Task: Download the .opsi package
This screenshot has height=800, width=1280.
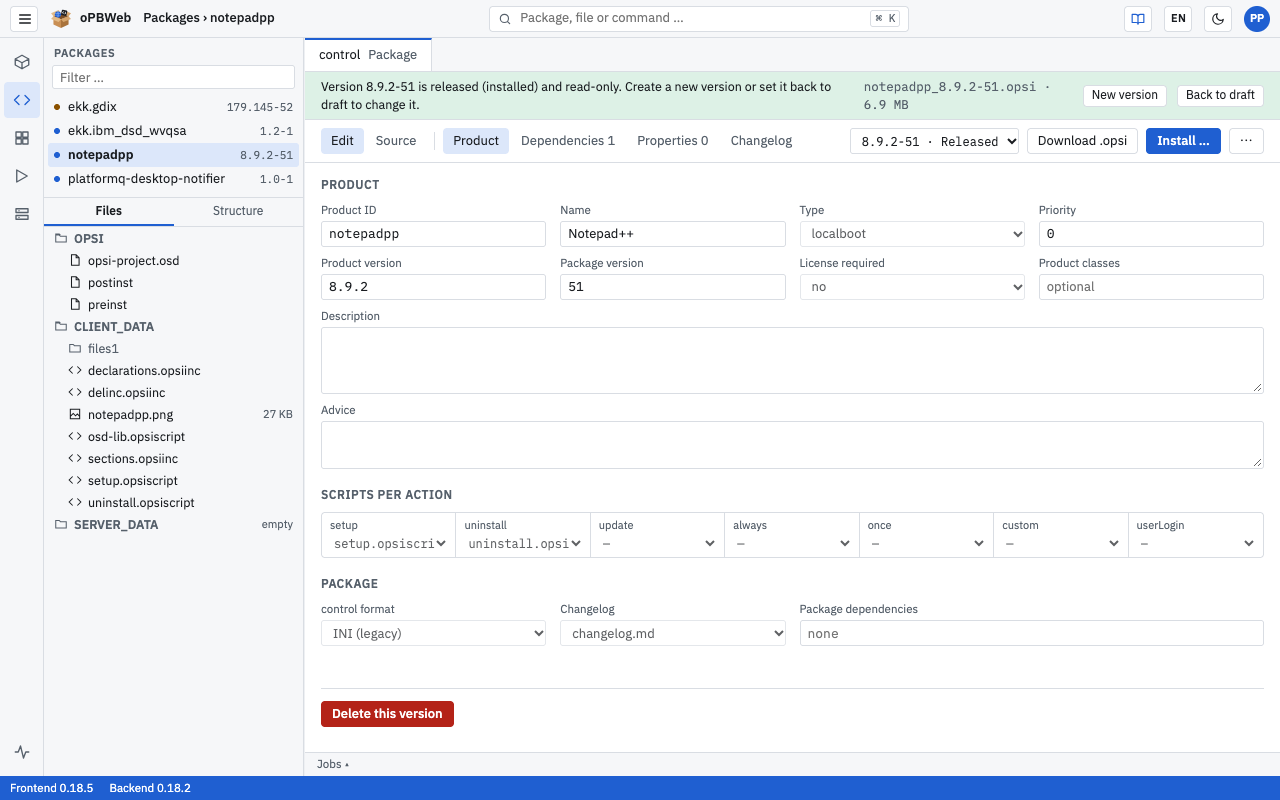Action: [1082, 141]
